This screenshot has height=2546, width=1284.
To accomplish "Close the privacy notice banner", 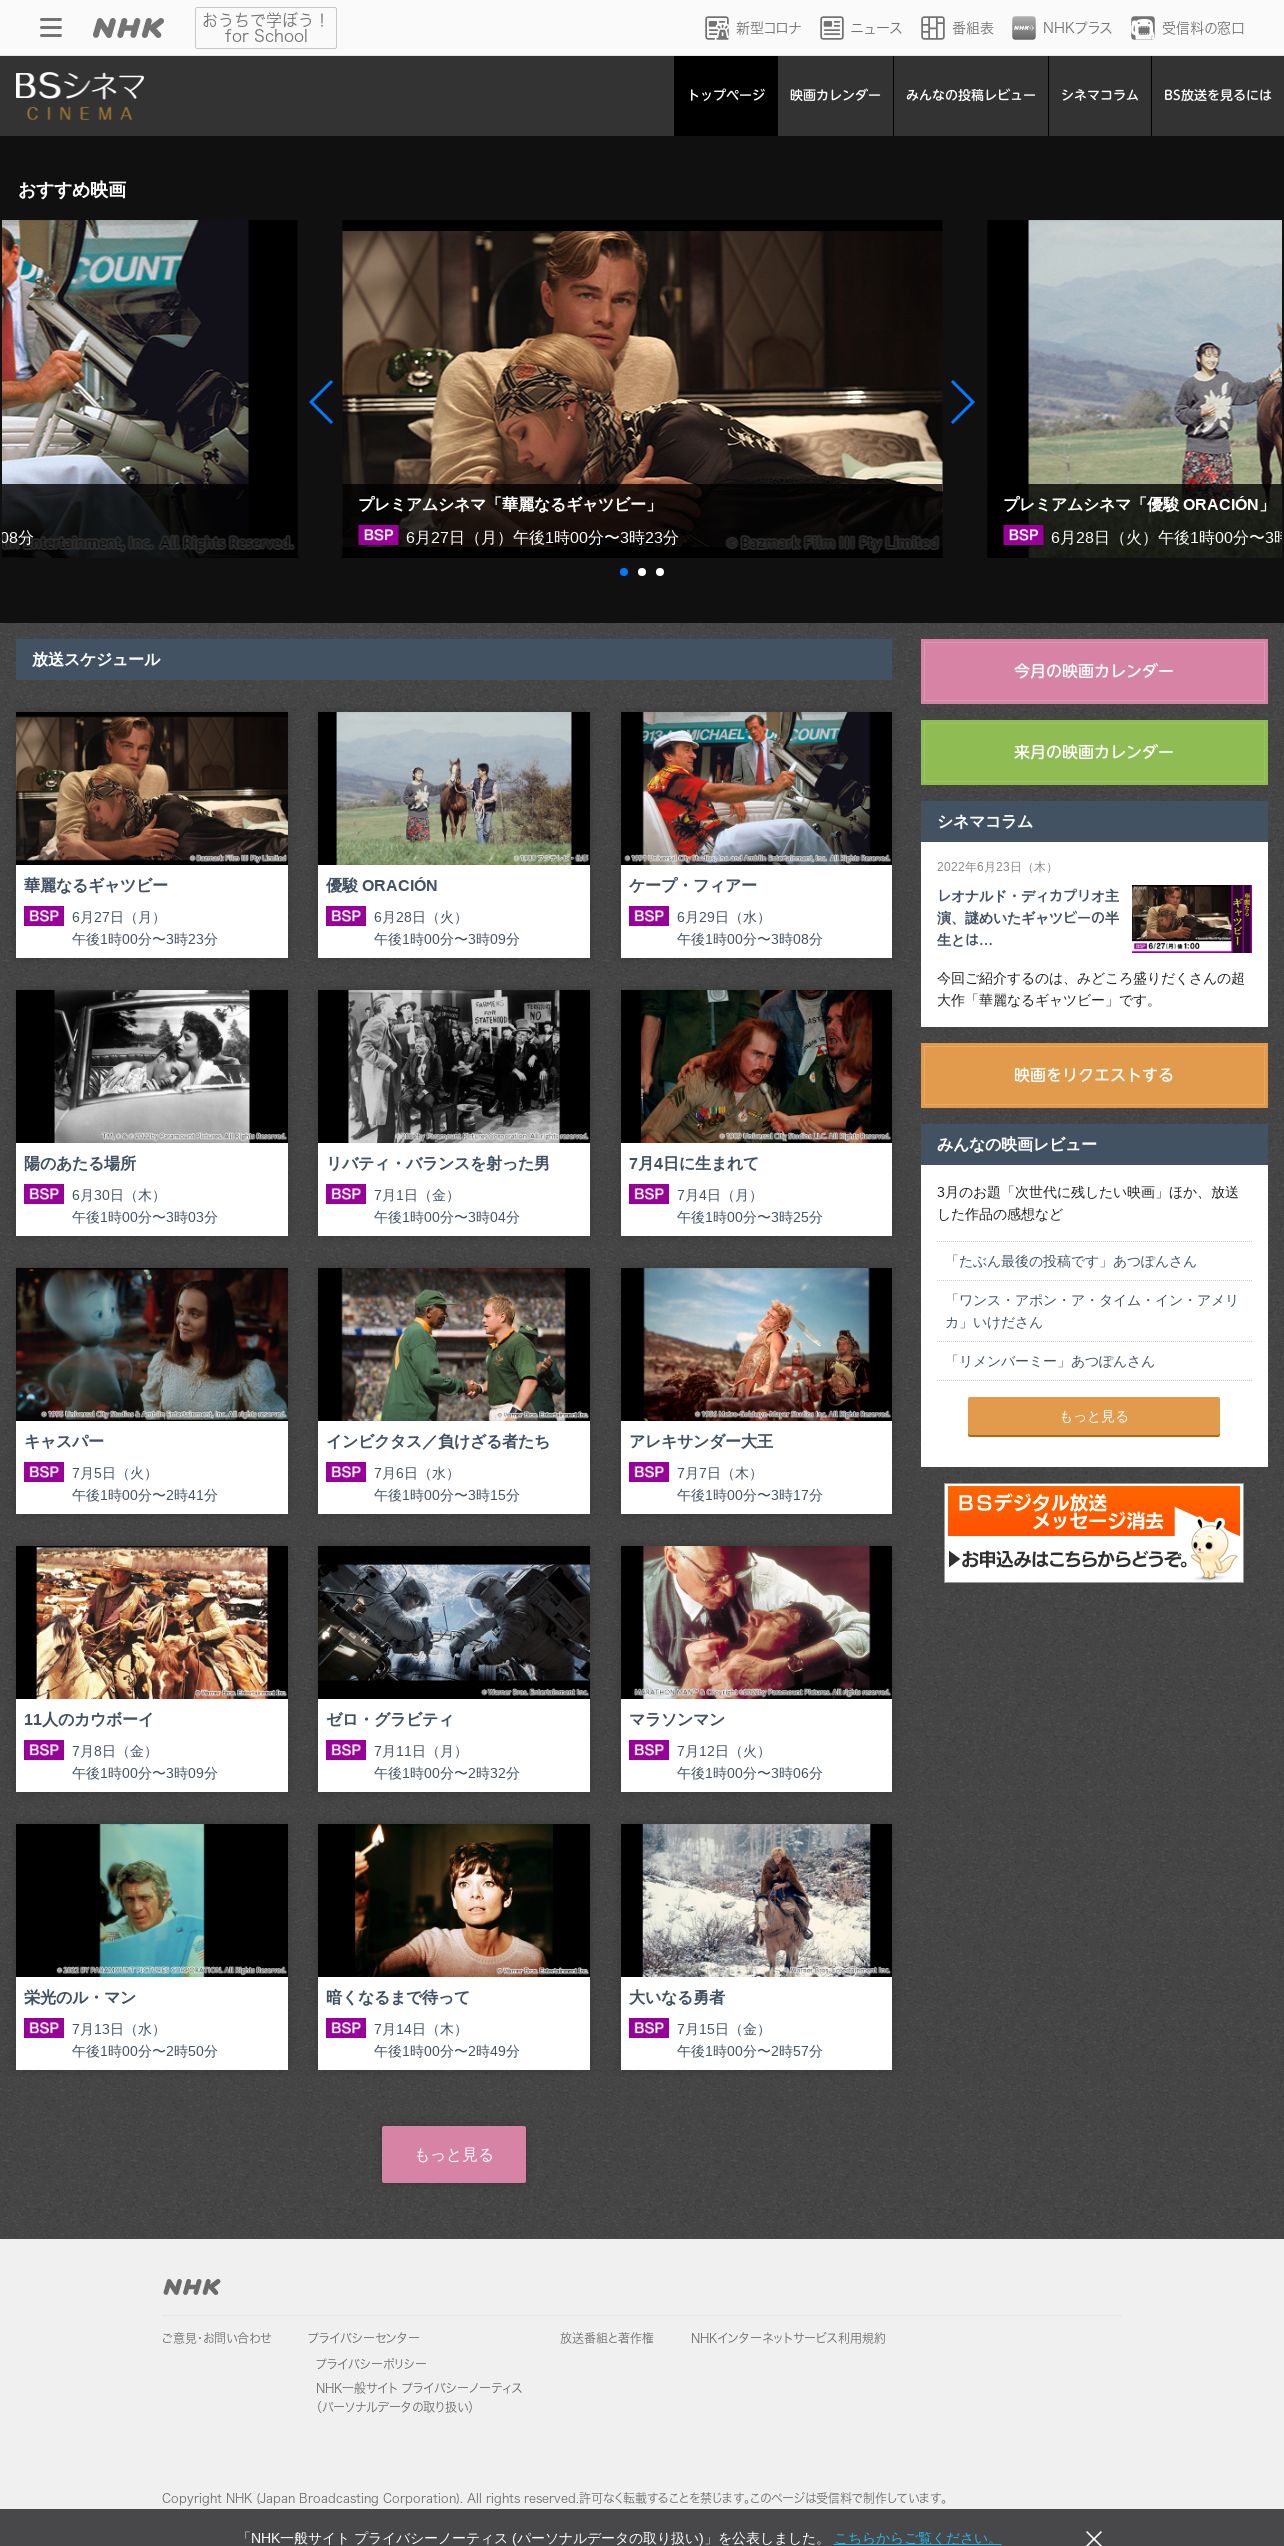I will pos(1094,2537).
